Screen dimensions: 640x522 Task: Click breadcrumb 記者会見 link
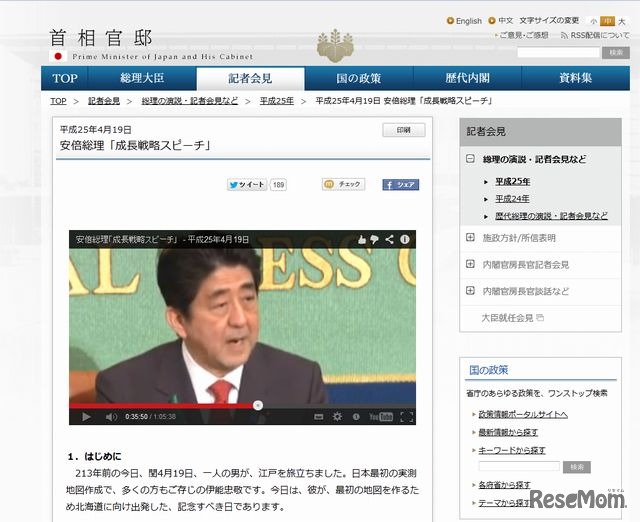(104, 101)
